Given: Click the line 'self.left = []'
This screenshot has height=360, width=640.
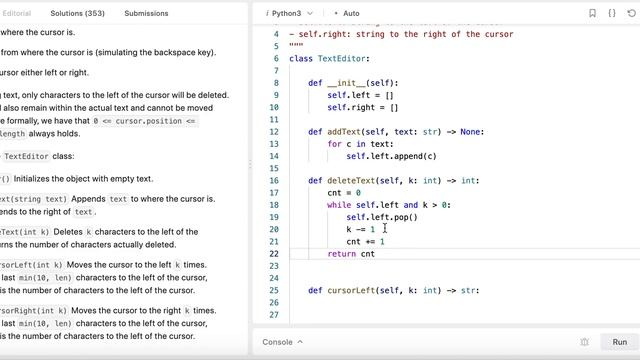Looking at the screenshot, I should (x=360, y=95).
